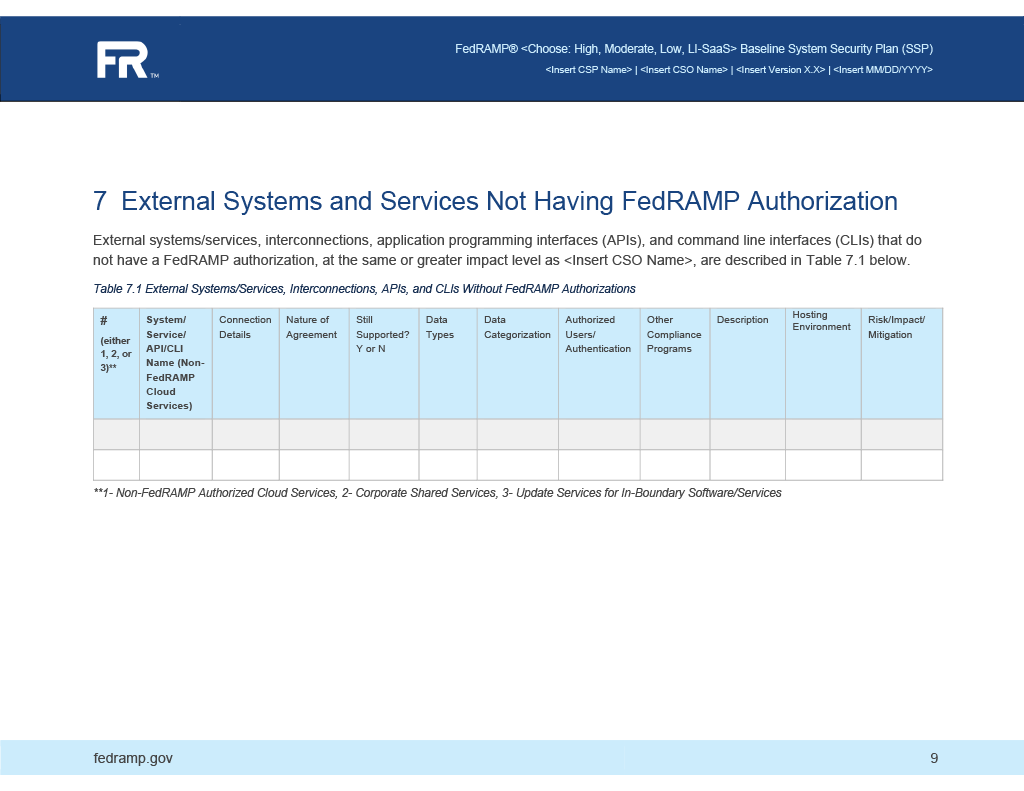The width and height of the screenshot is (1024, 791).
Task: Click the footnote about Non-FedRAMP Authorized Cloud Services
Action: 437,492
